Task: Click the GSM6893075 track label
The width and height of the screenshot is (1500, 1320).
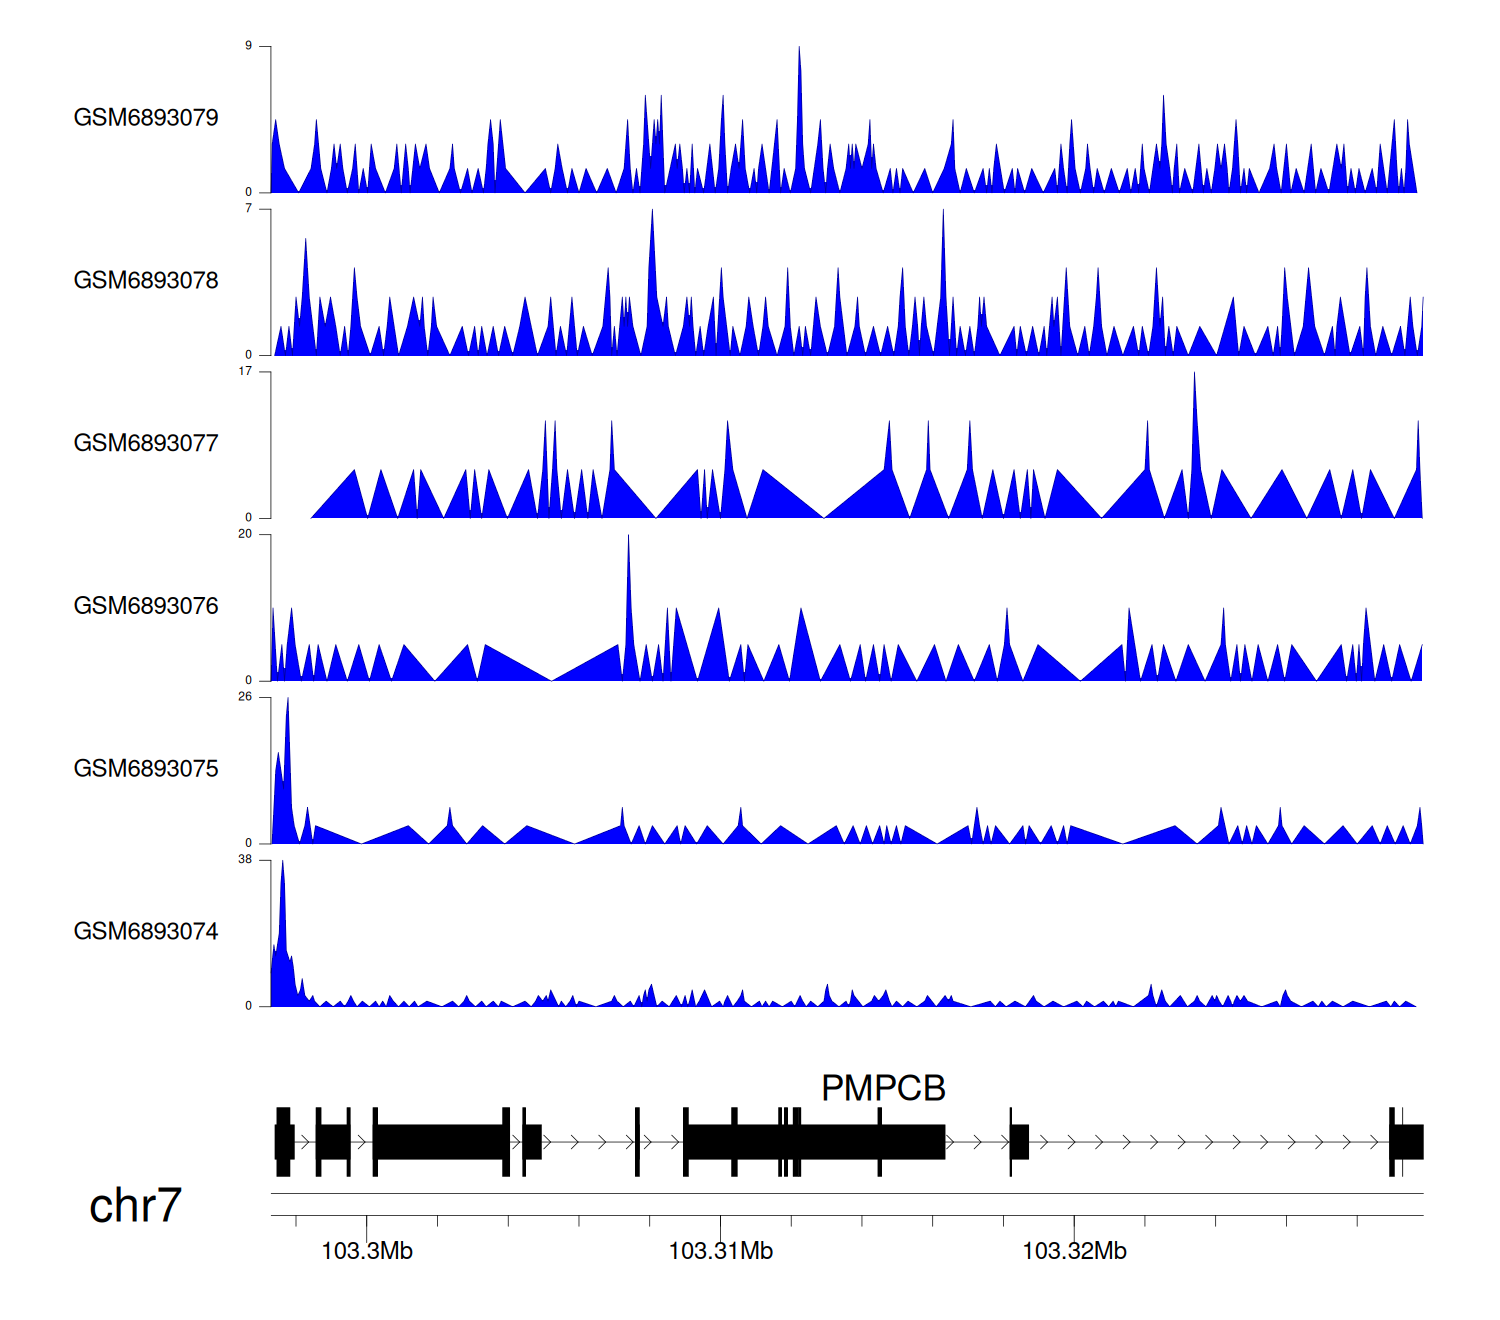Action: 146,769
